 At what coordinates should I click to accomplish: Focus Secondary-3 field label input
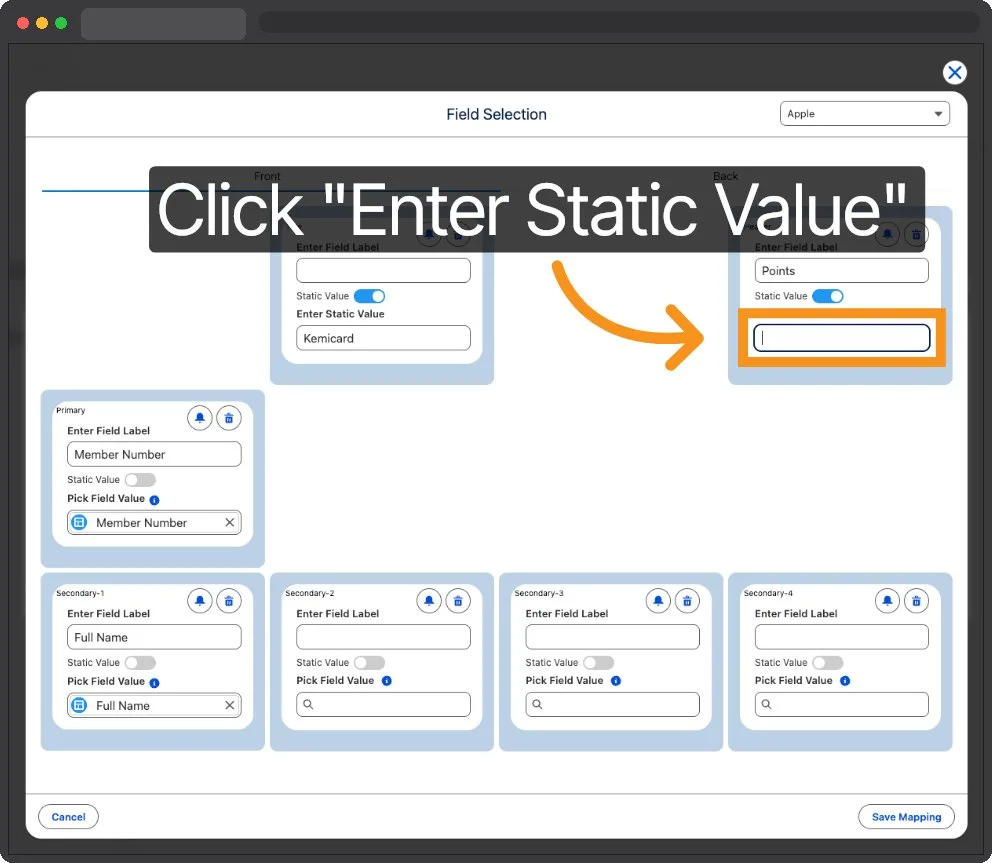(612, 637)
